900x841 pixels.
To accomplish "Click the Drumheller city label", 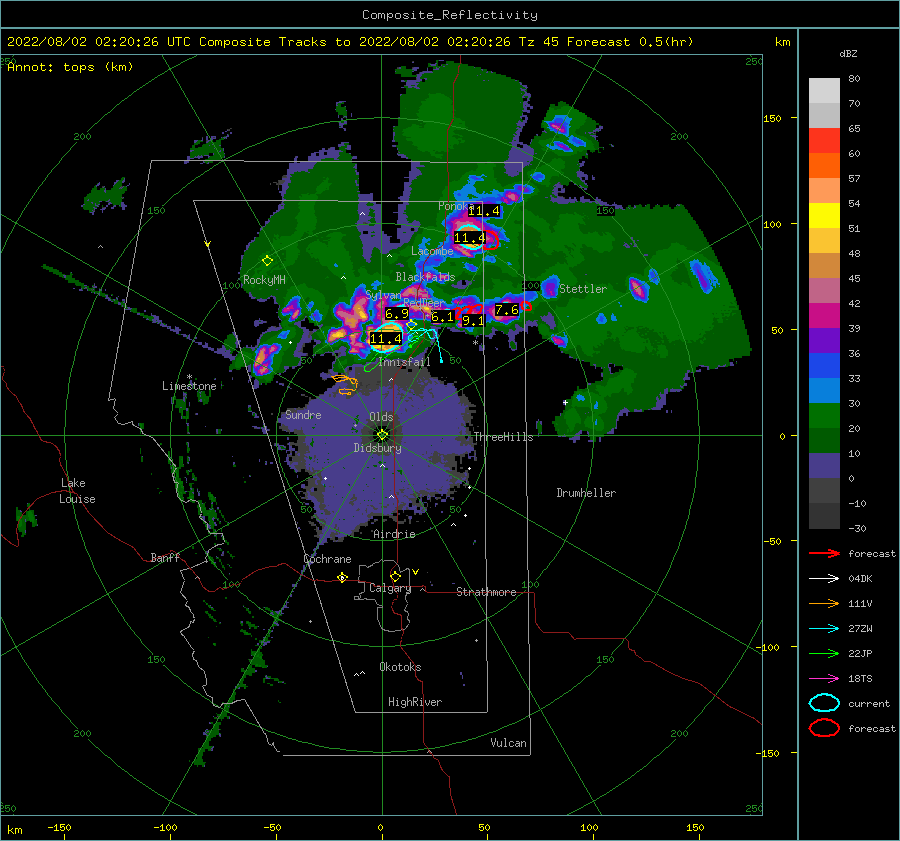I will point(586,493).
